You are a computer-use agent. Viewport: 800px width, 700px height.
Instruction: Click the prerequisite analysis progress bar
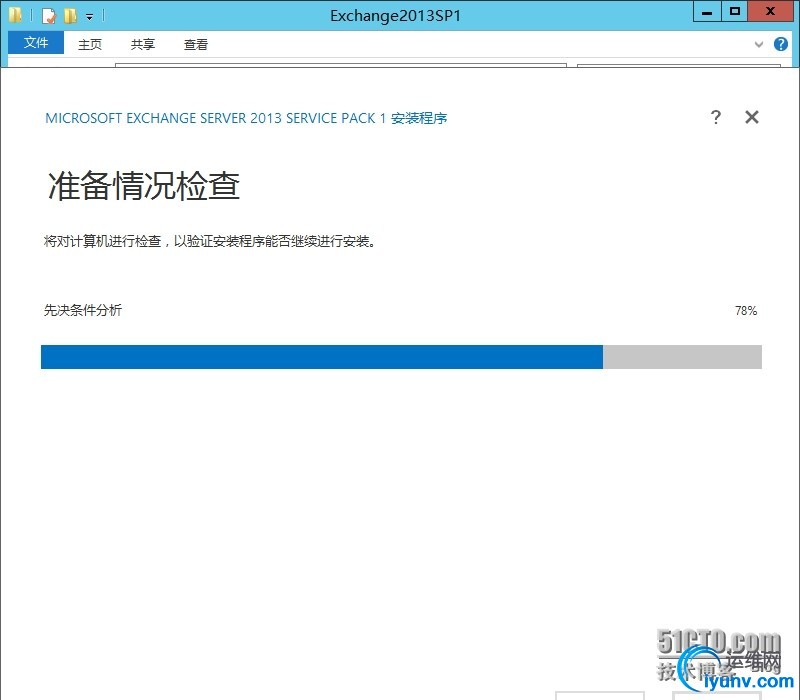tap(401, 357)
